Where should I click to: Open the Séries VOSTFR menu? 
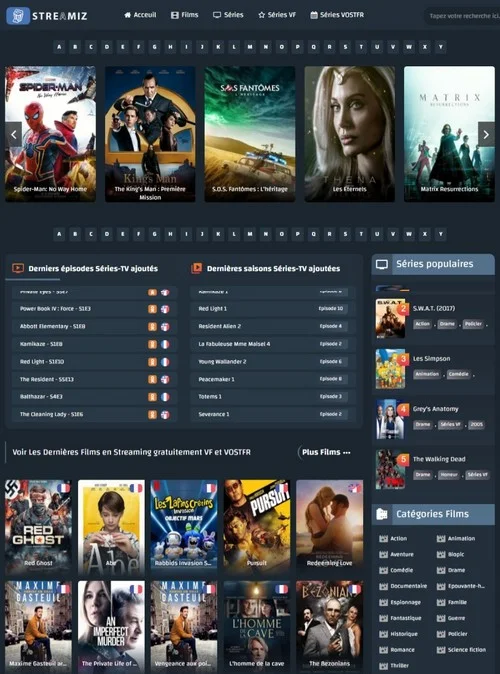(337, 15)
